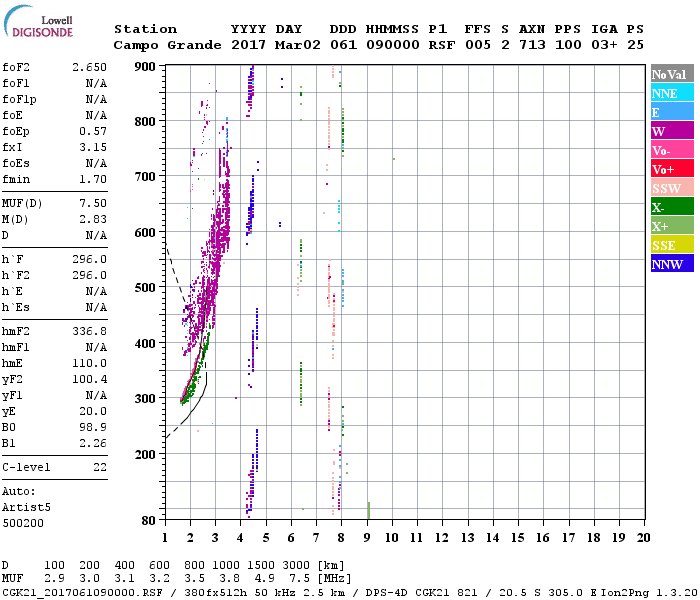Viewport: 700px width, 600px height.
Task: Click the fmin value 1.70
Action: (93, 179)
